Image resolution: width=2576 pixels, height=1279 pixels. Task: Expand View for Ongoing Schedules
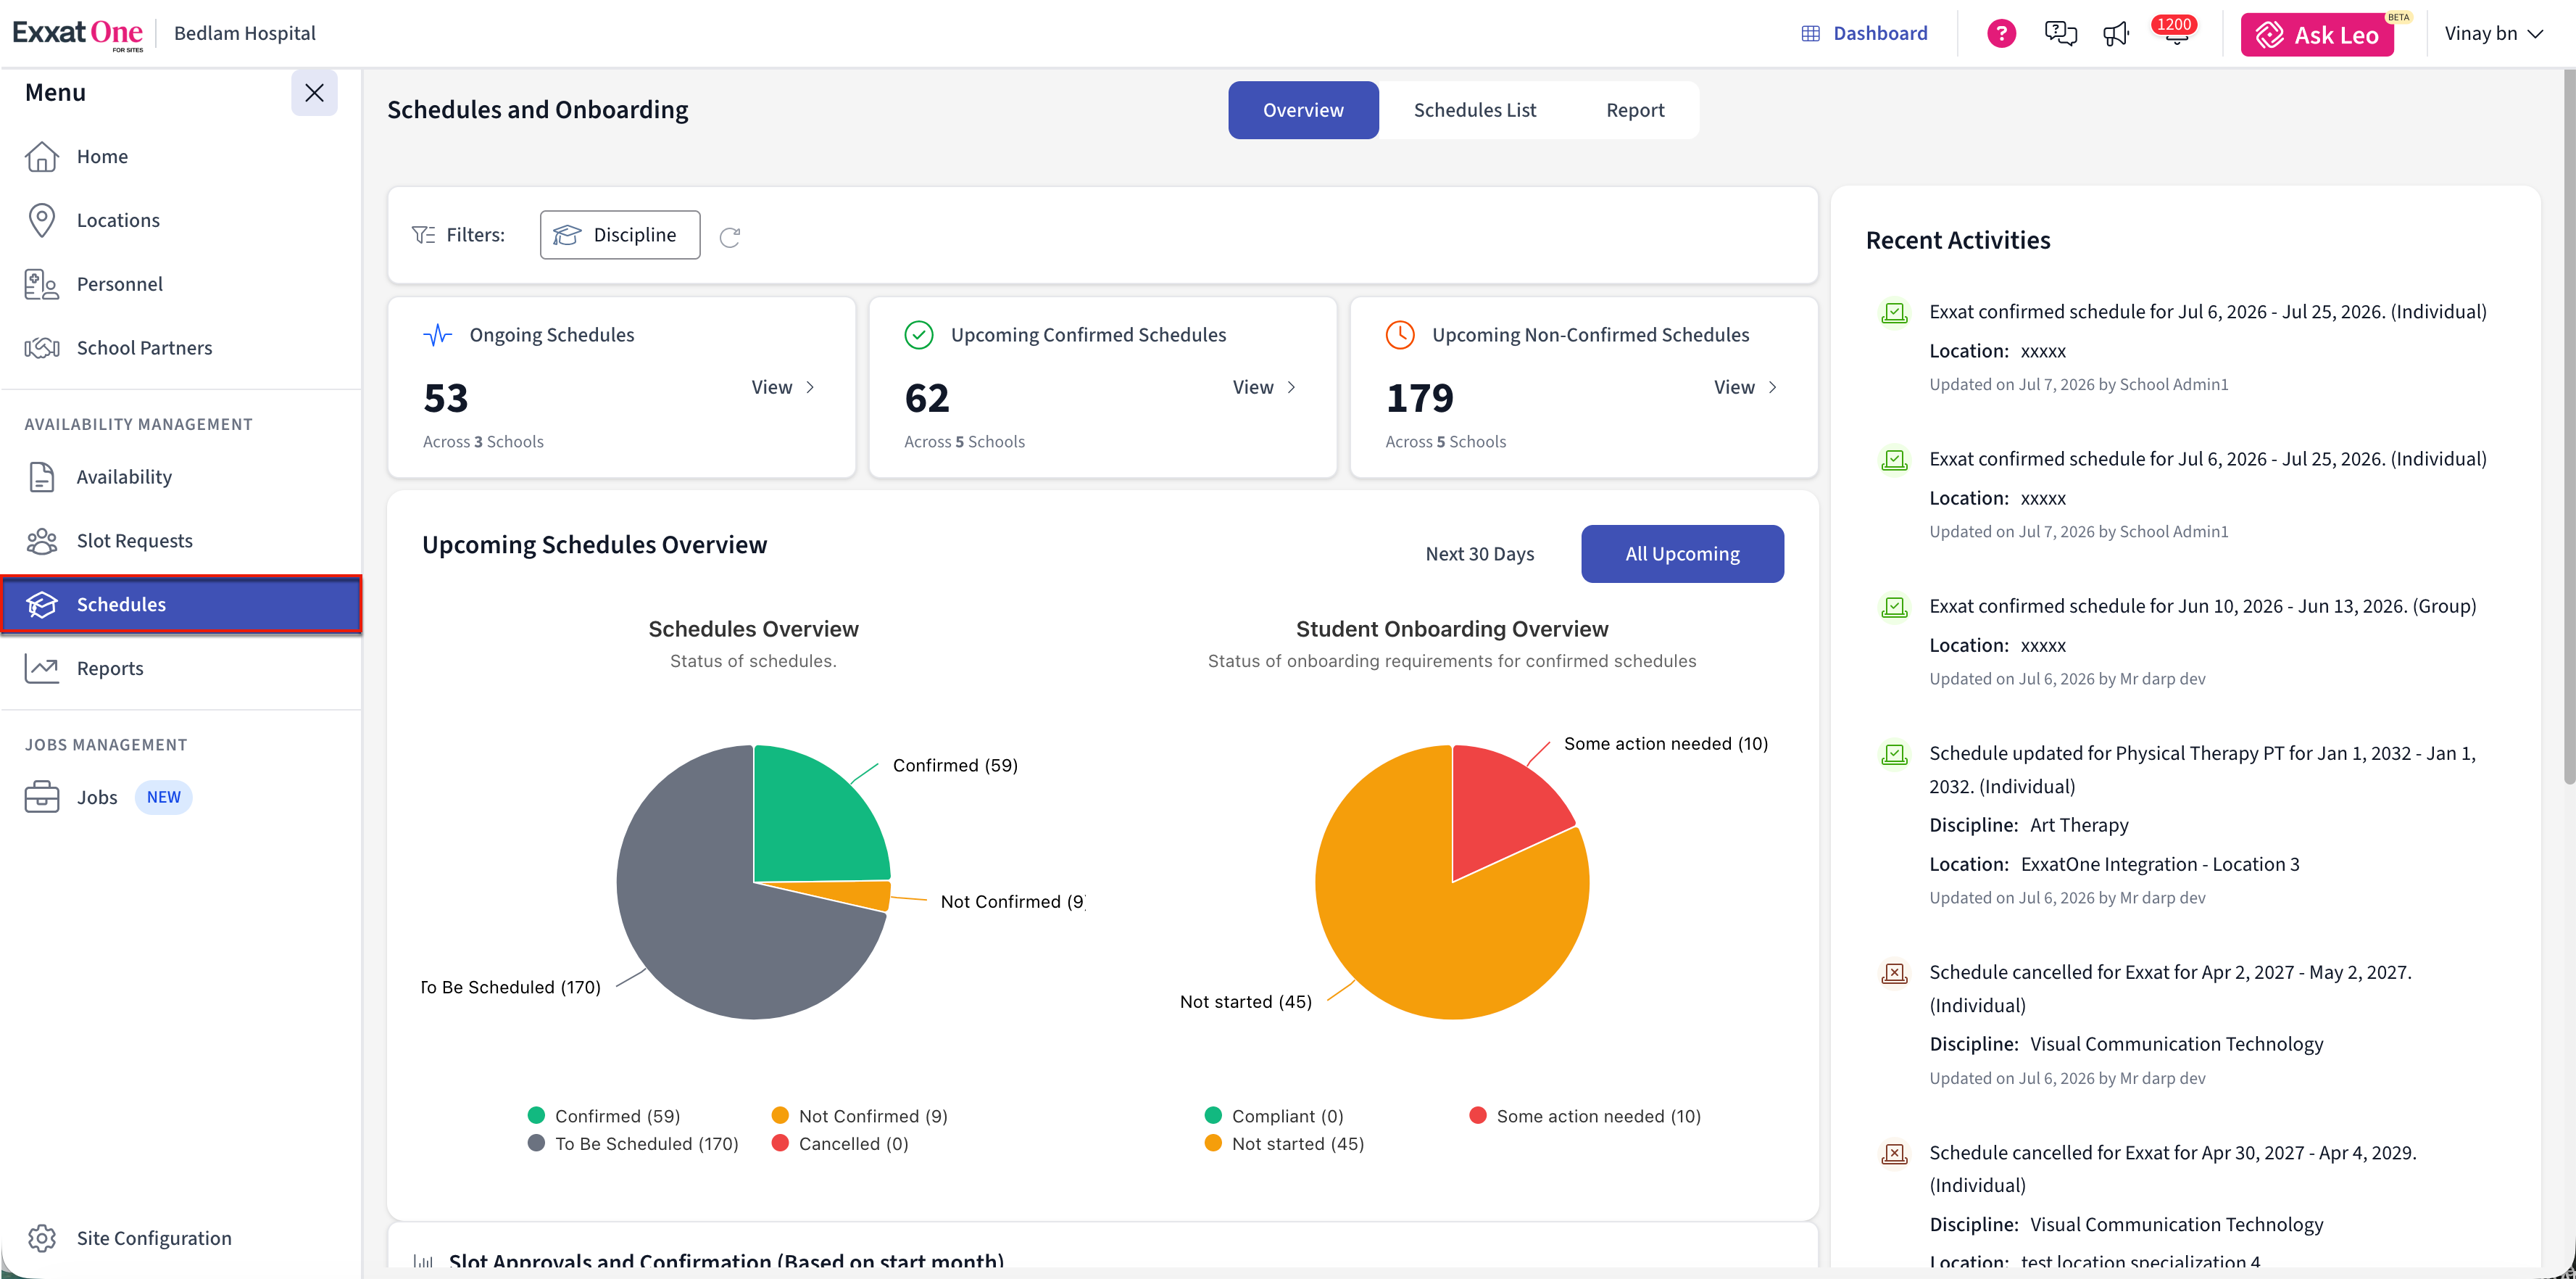(783, 387)
